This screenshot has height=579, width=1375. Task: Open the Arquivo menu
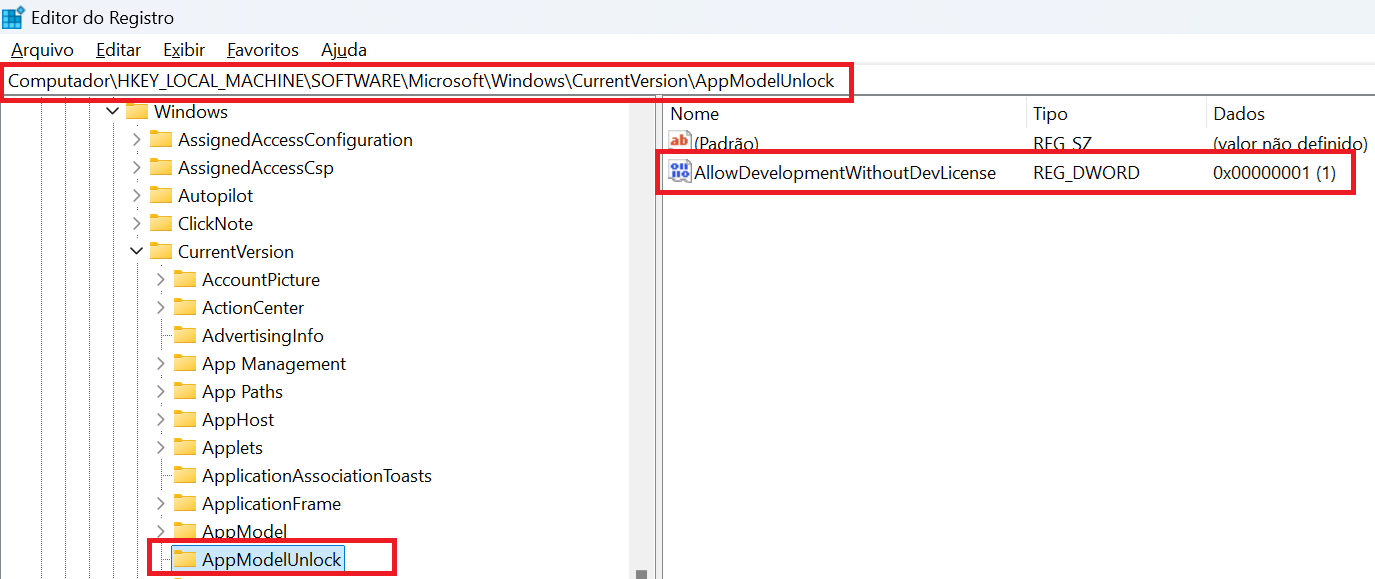click(42, 49)
